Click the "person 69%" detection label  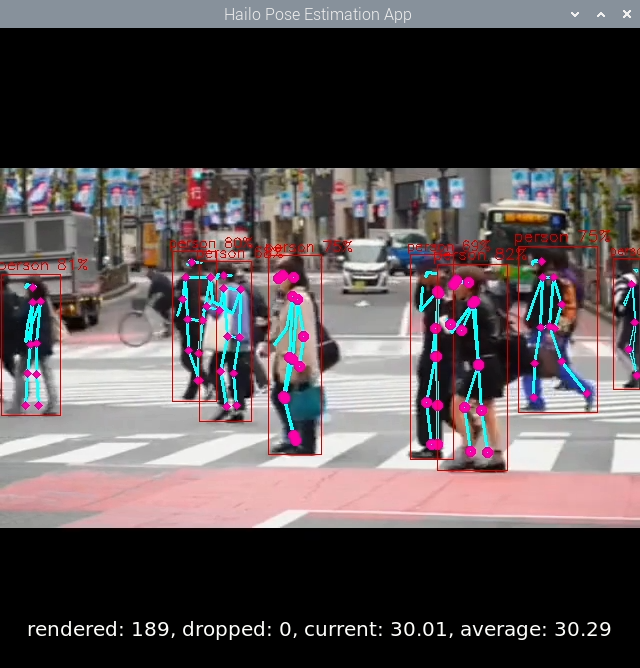tap(448, 246)
